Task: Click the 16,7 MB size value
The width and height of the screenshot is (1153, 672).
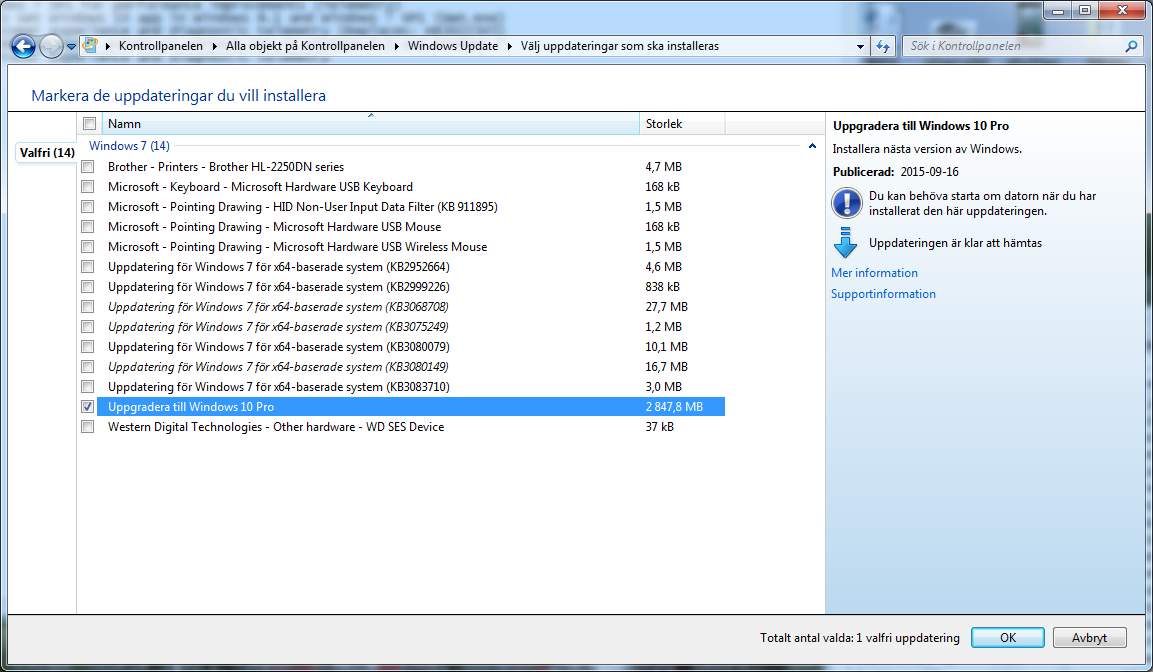Action: tap(667, 367)
